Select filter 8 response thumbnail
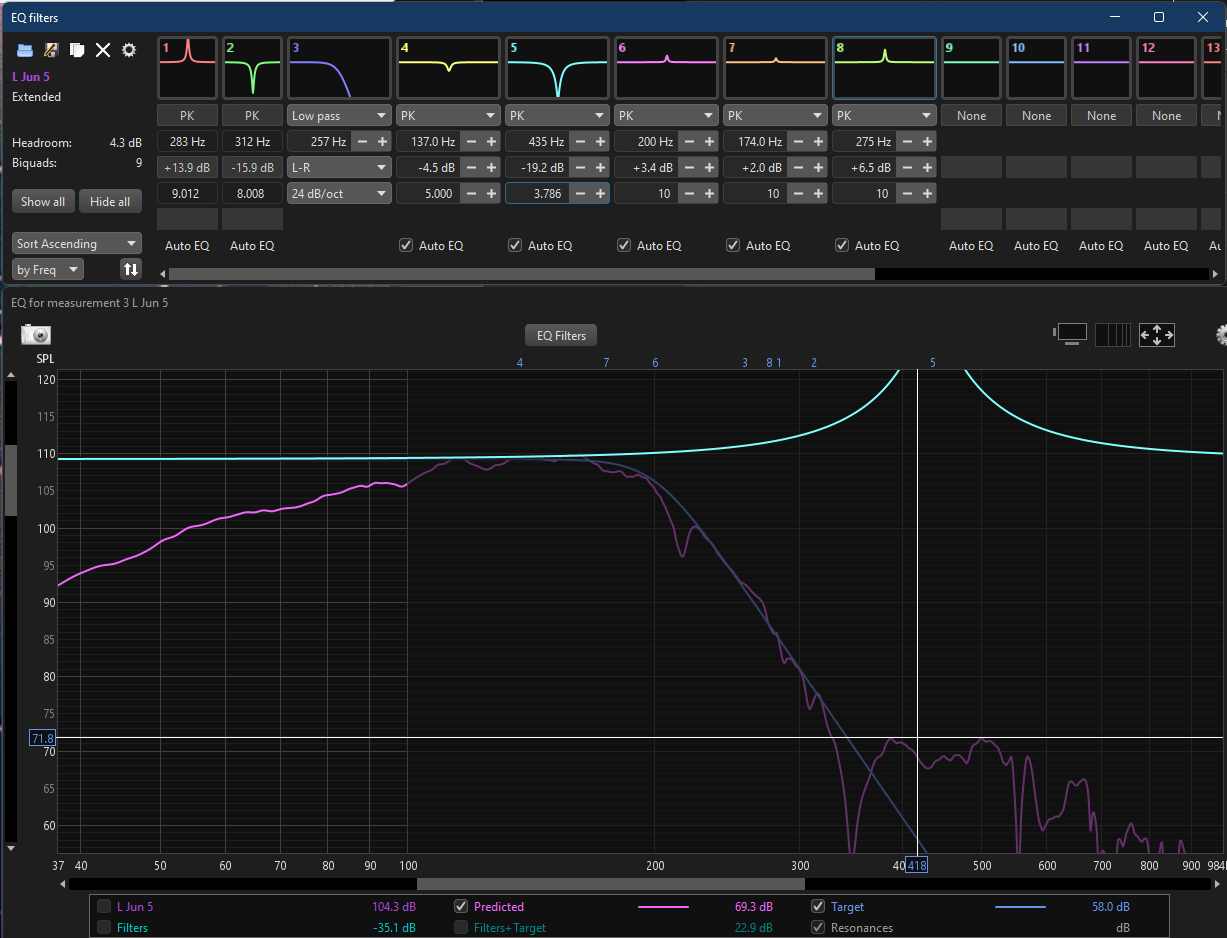The height and width of the screenshot is (938, 1227). 884,68
